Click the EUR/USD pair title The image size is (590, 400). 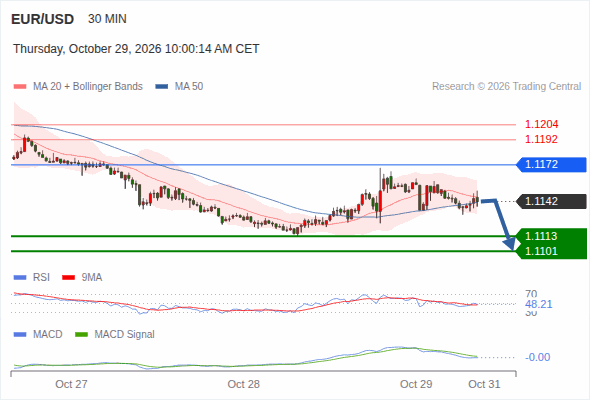click(43, 19)
